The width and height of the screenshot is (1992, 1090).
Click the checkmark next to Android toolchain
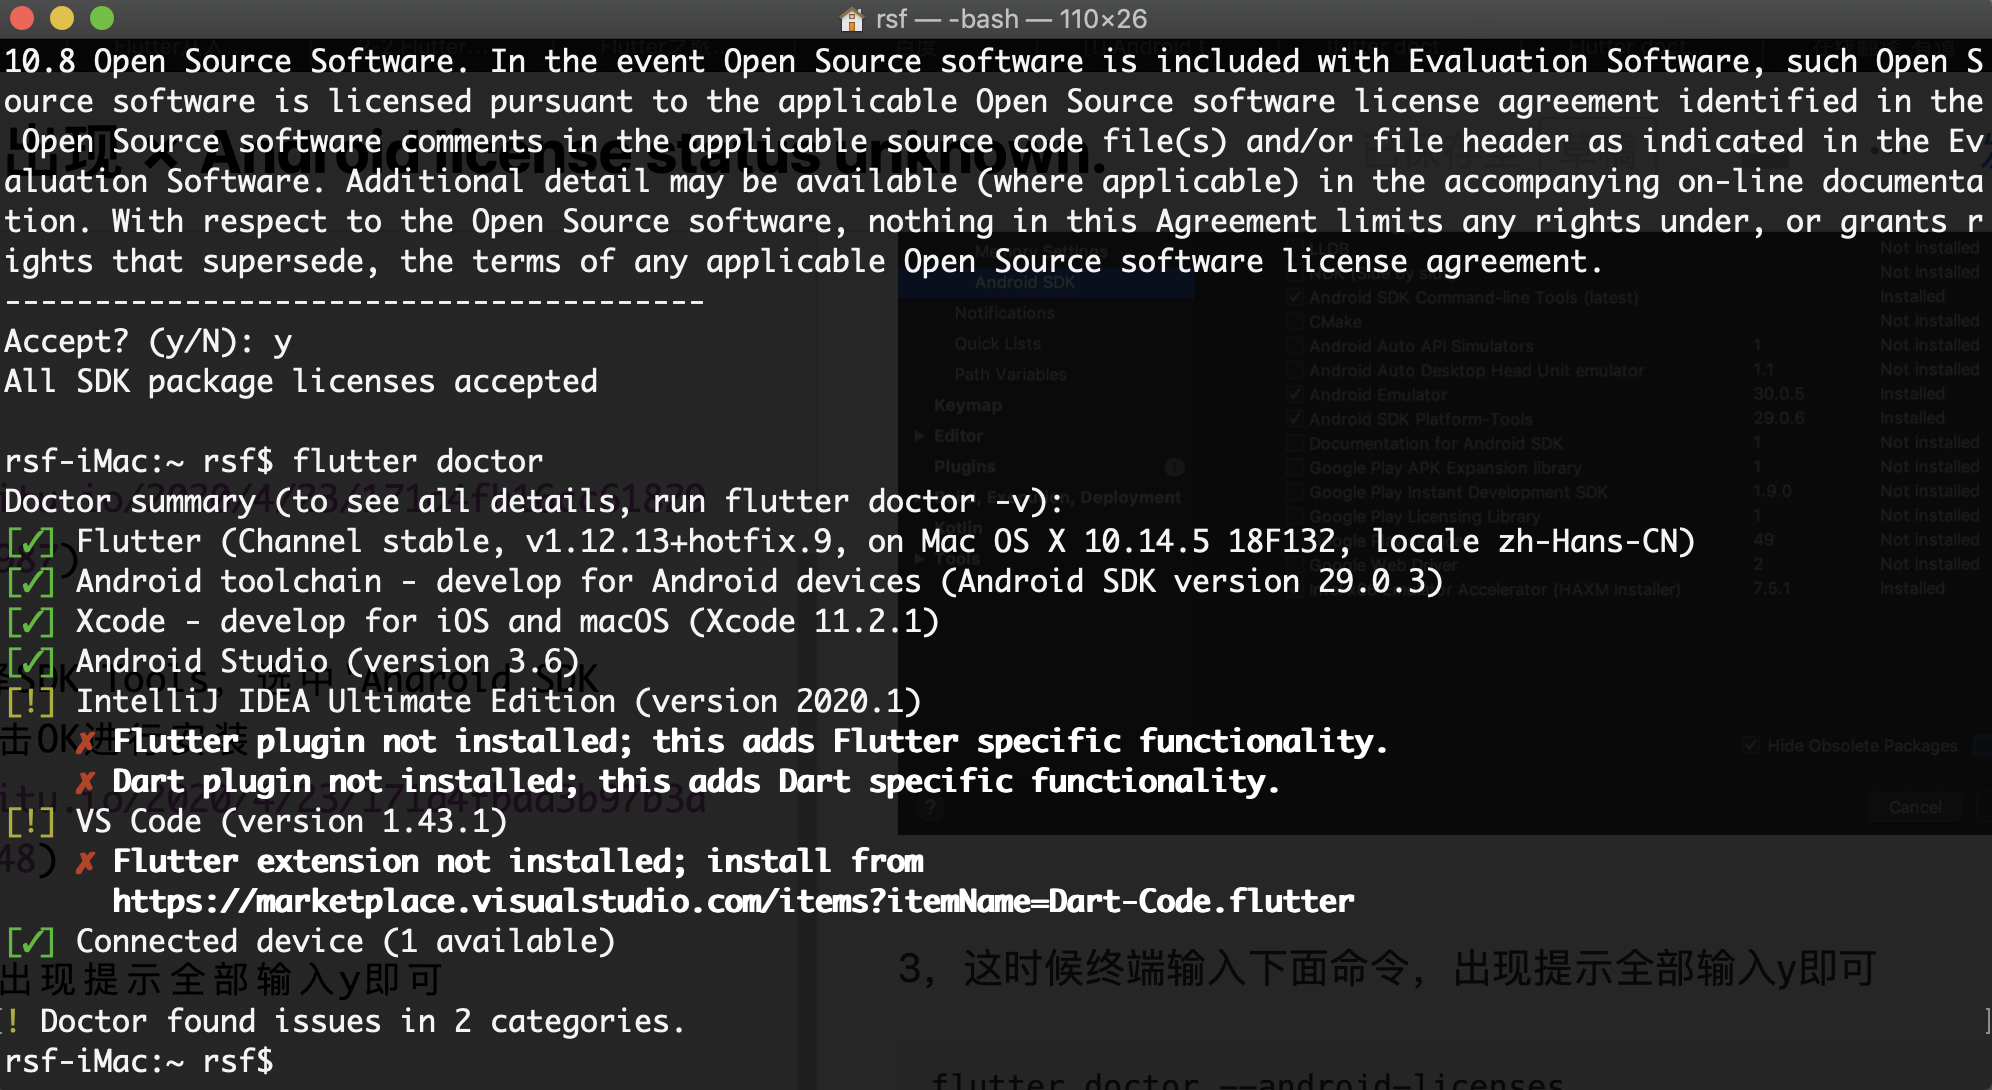point(31,583)
